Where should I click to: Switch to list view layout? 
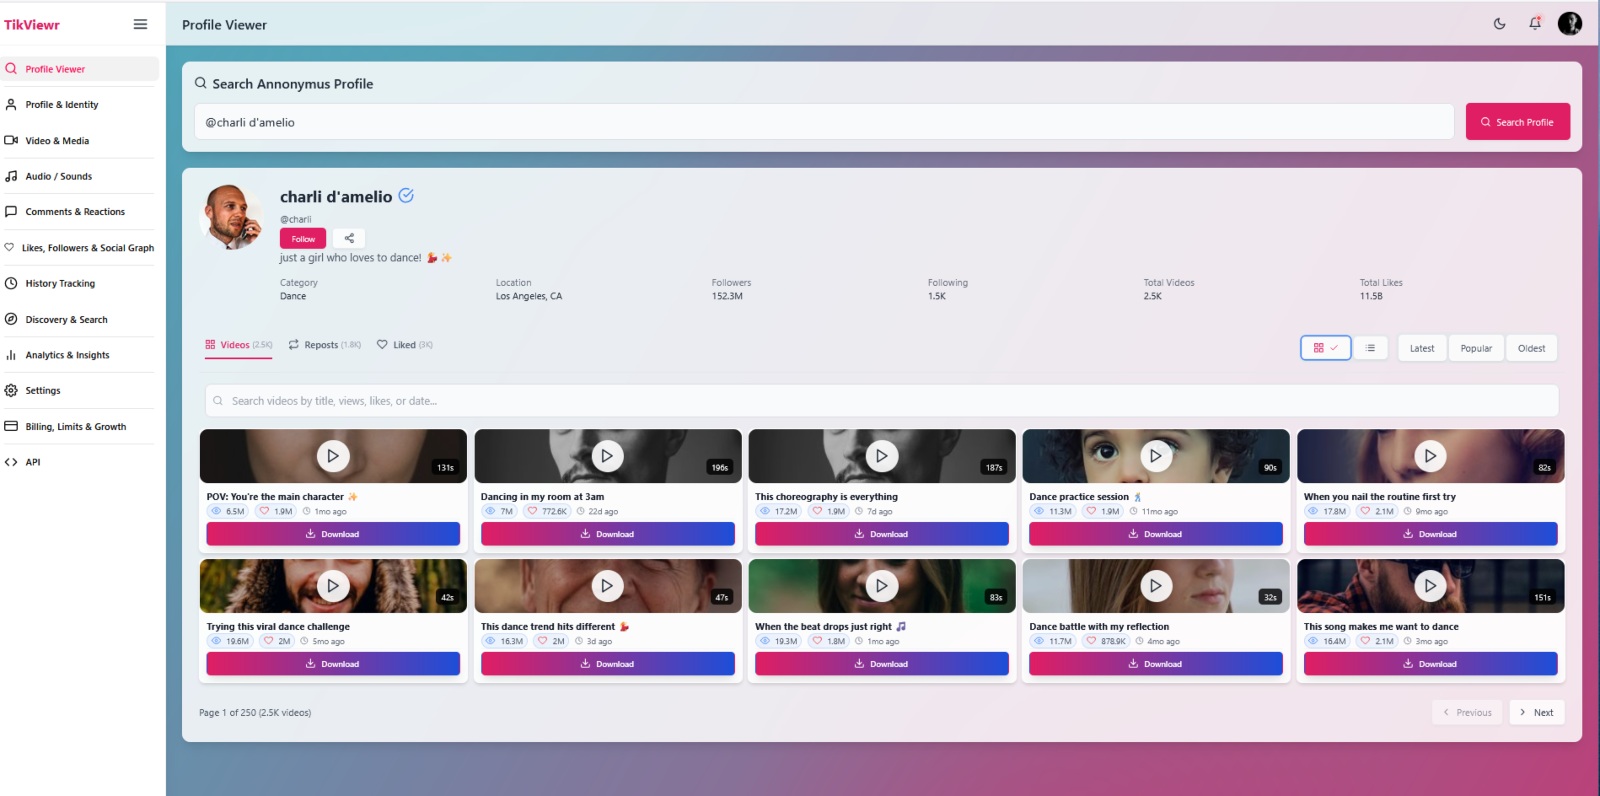(1370, 348)
